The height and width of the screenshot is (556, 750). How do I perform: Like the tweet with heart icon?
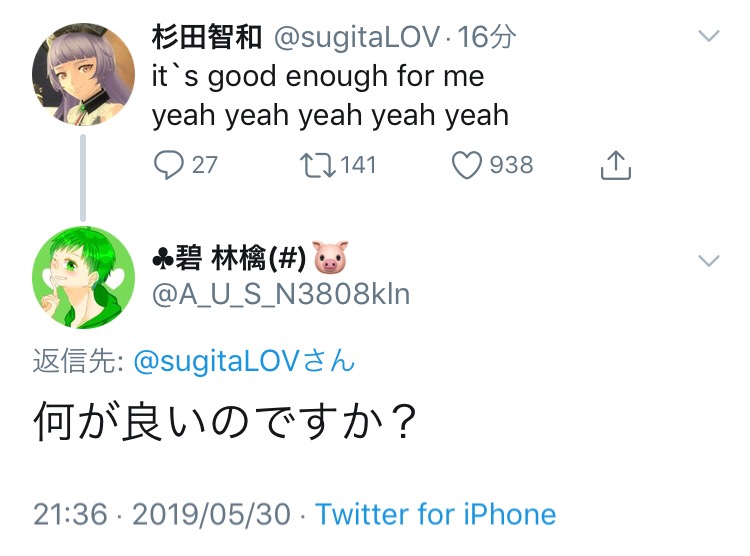(x=467, y=164)
